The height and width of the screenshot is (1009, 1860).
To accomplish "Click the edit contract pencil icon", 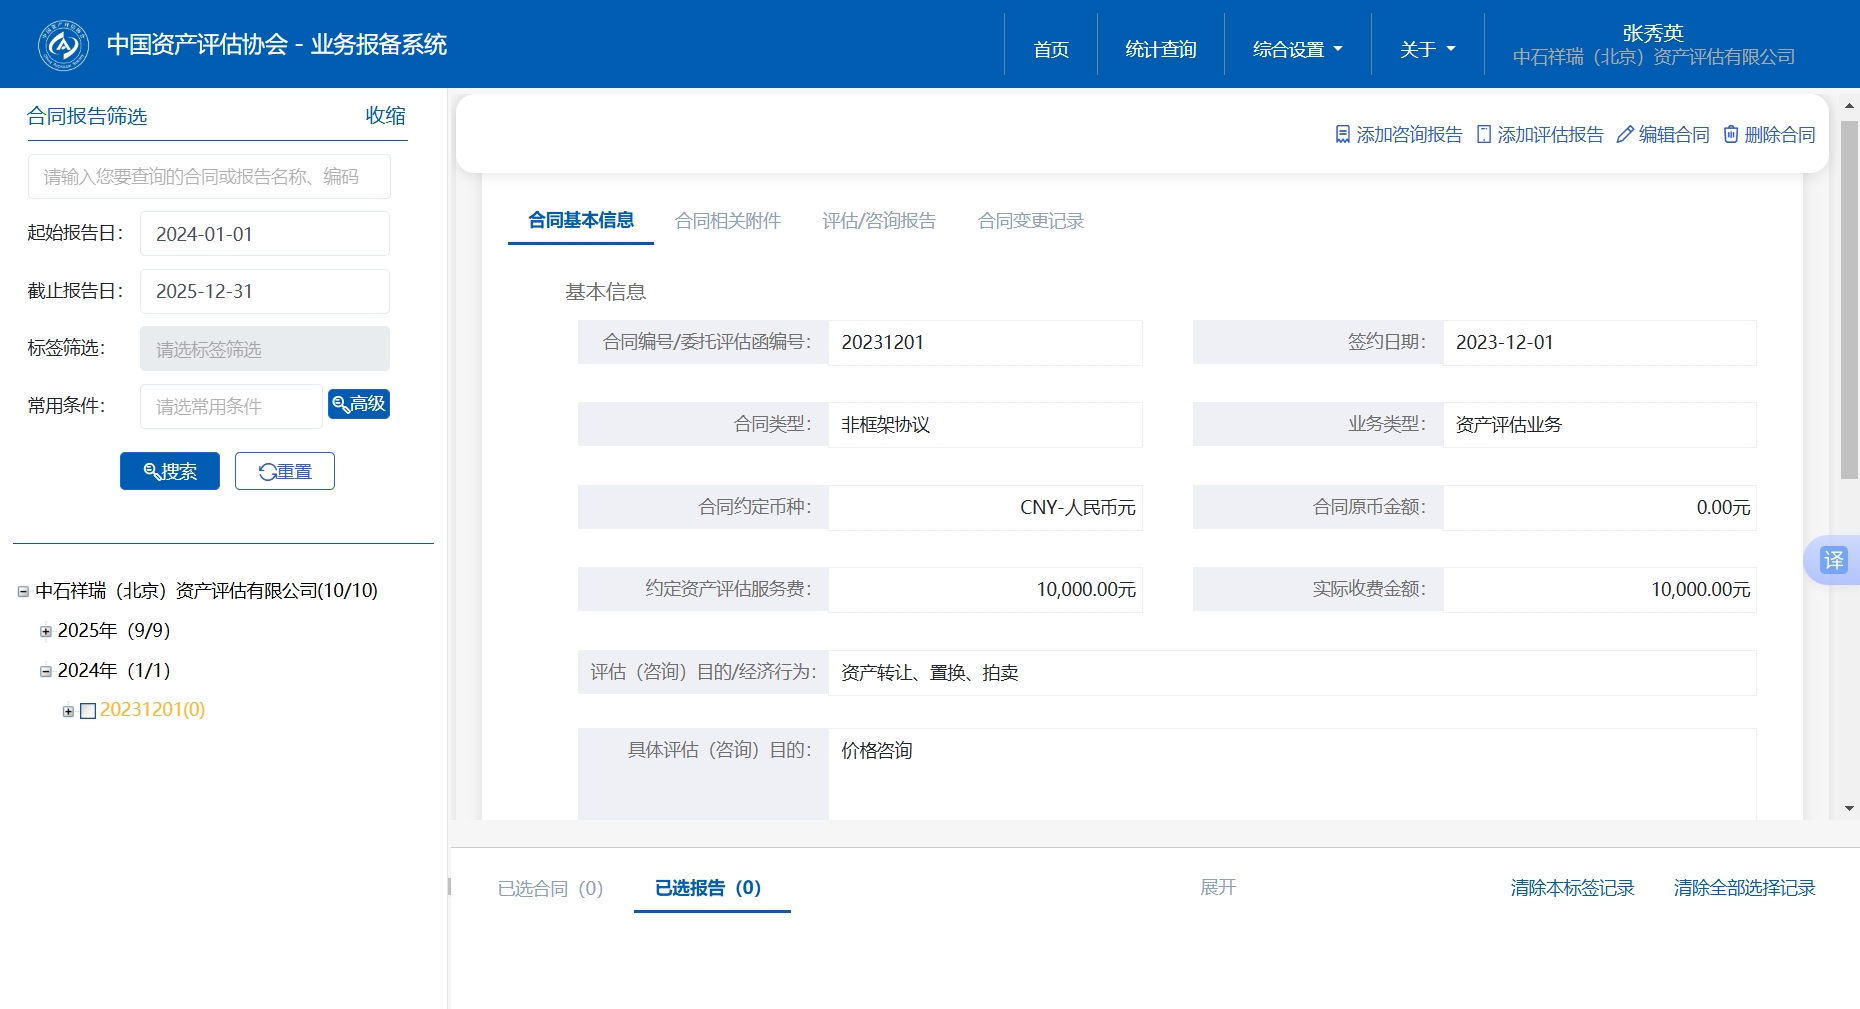I will (x=1625, y=134).
